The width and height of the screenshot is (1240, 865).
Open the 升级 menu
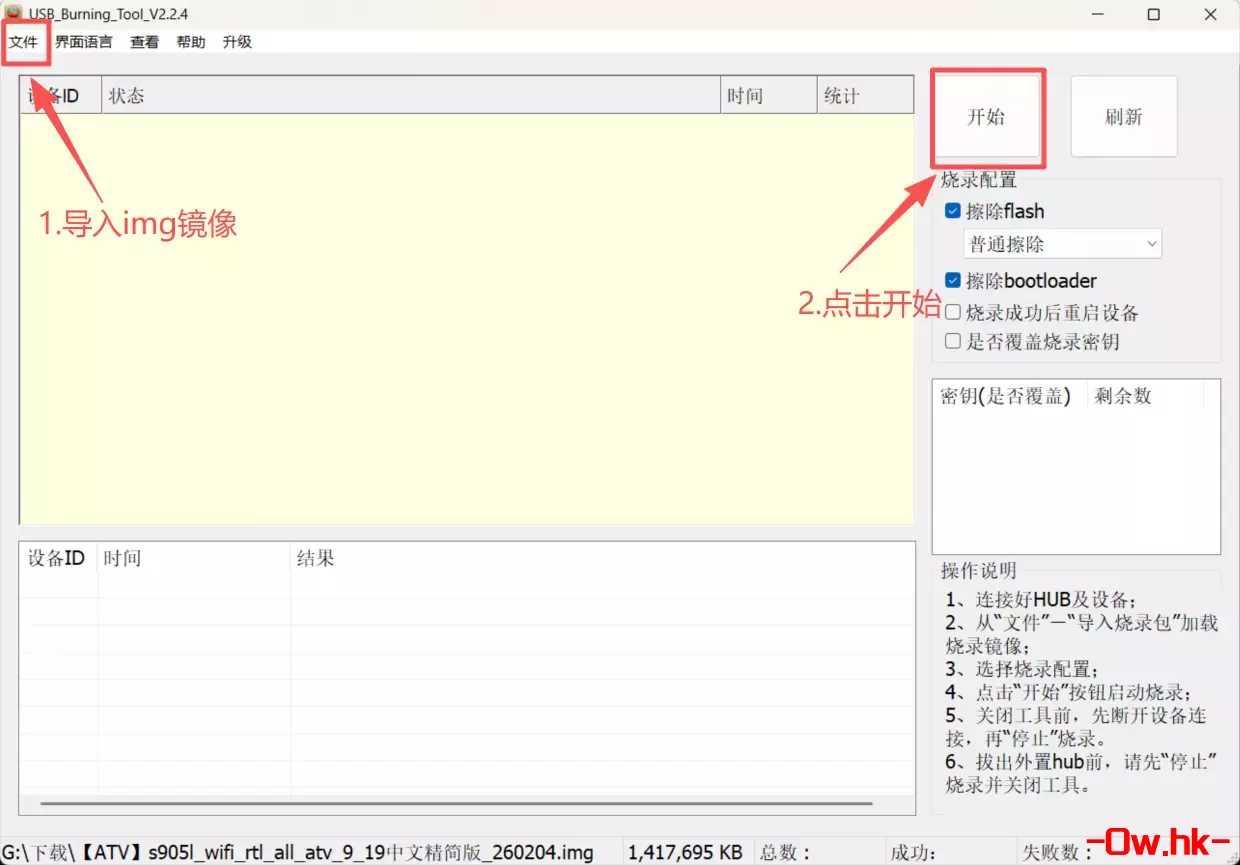pos(237,42)
